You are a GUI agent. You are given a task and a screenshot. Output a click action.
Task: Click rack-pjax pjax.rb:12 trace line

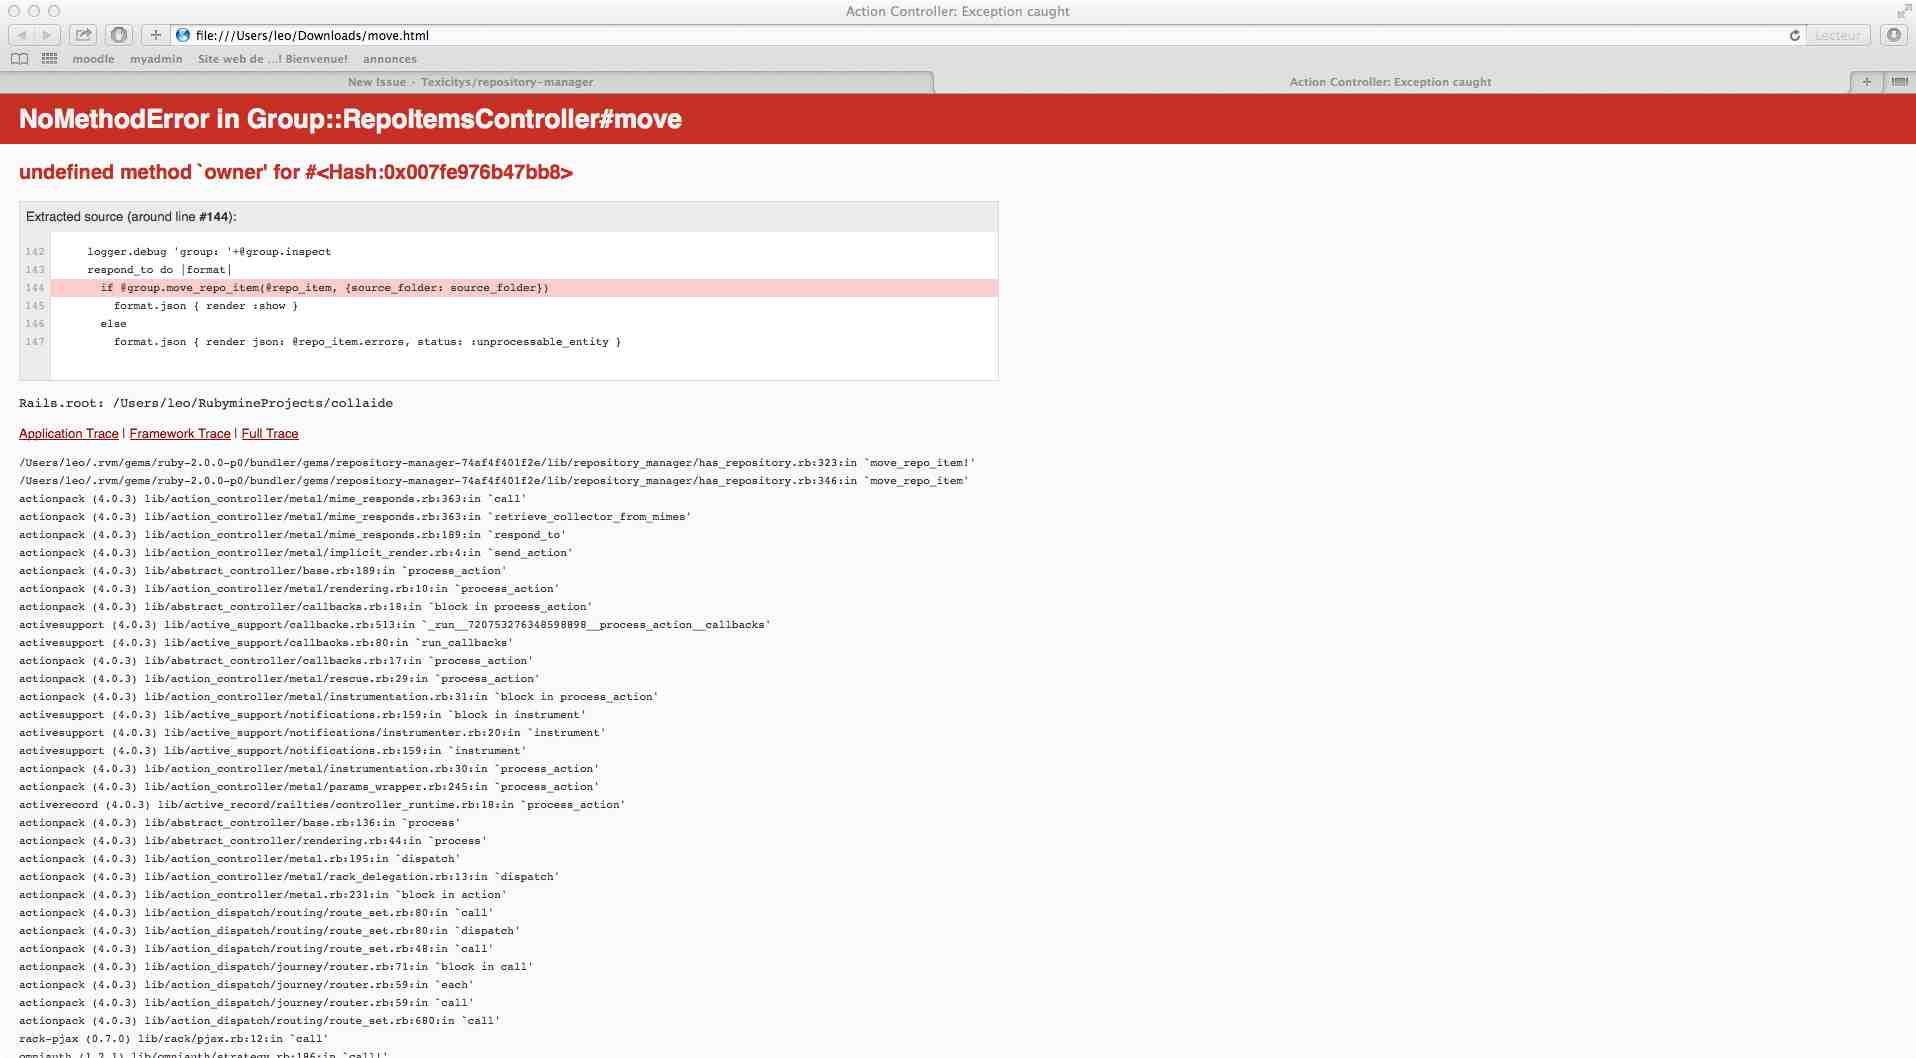(x=173, y=1039)
